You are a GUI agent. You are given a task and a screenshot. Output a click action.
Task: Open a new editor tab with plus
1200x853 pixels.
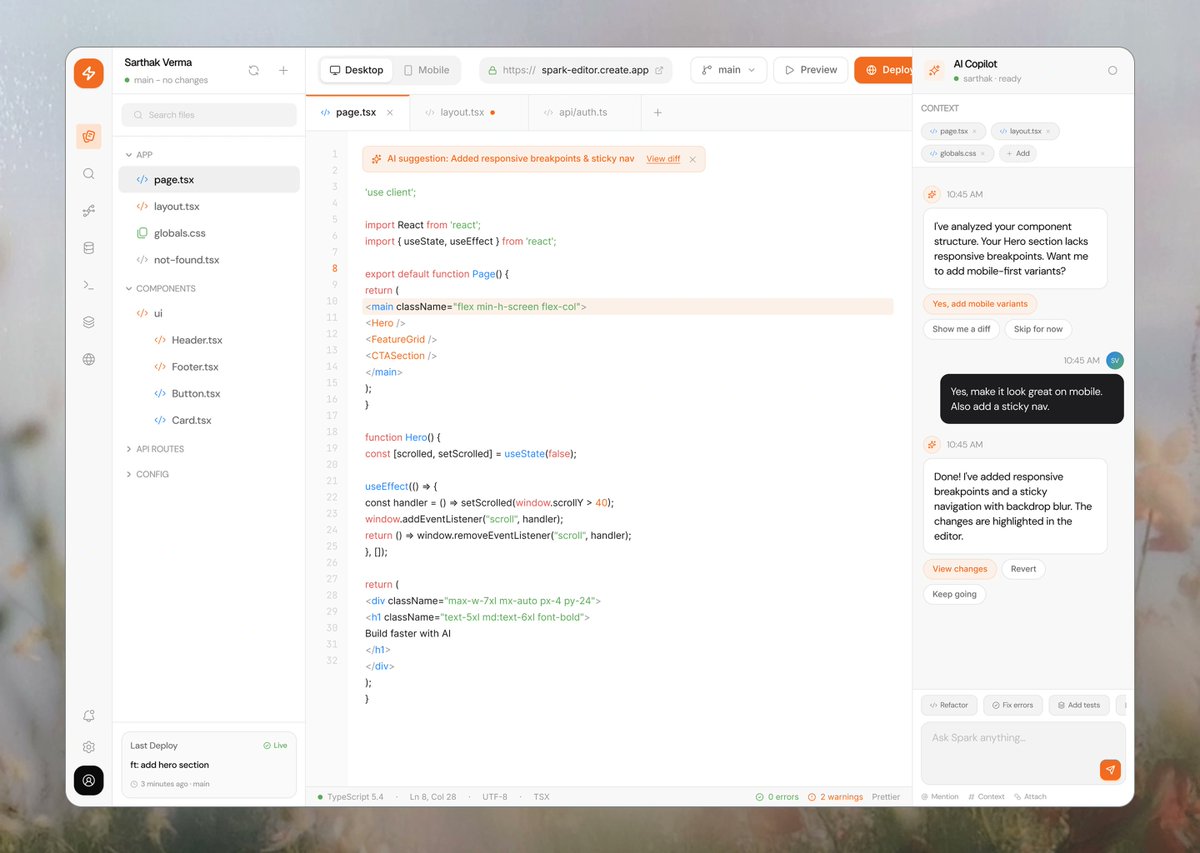(658, 113)
